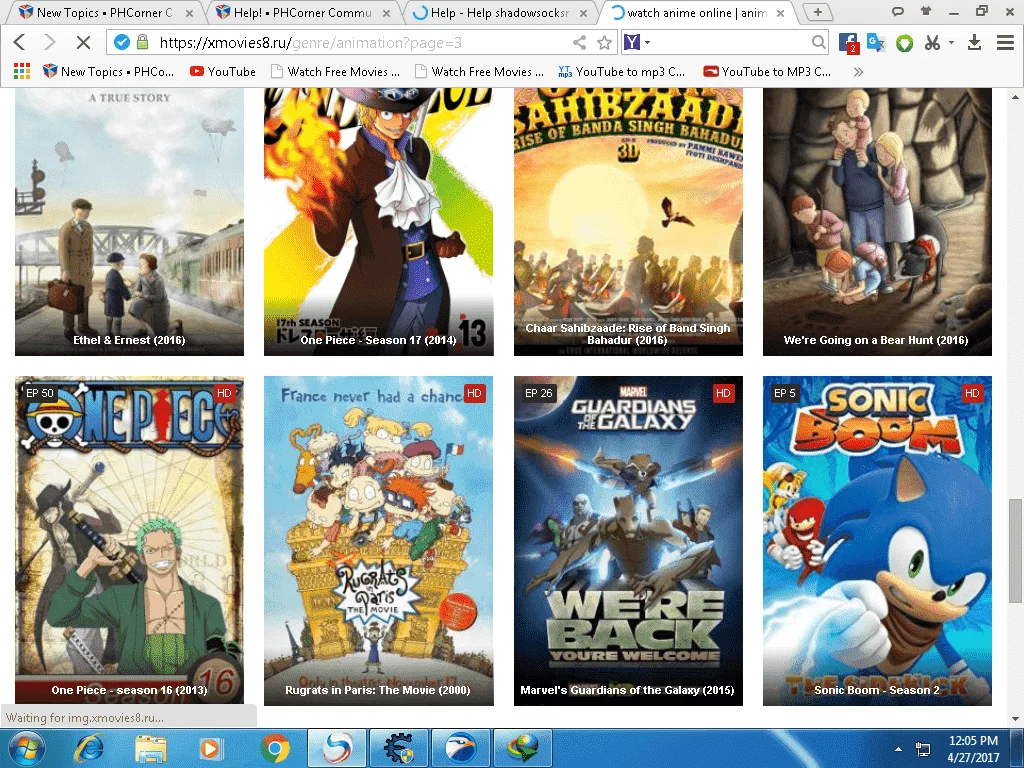Click the vertical scrollbar thumb
1024x768 pixels.
[x=1014, y=551]
